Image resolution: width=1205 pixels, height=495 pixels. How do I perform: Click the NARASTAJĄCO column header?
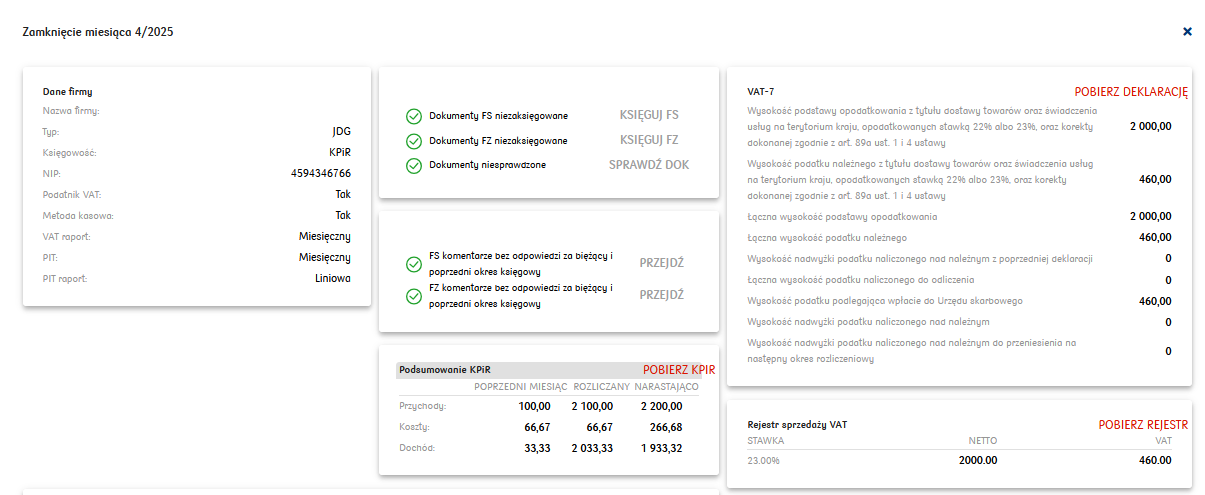tap(666, 387)
